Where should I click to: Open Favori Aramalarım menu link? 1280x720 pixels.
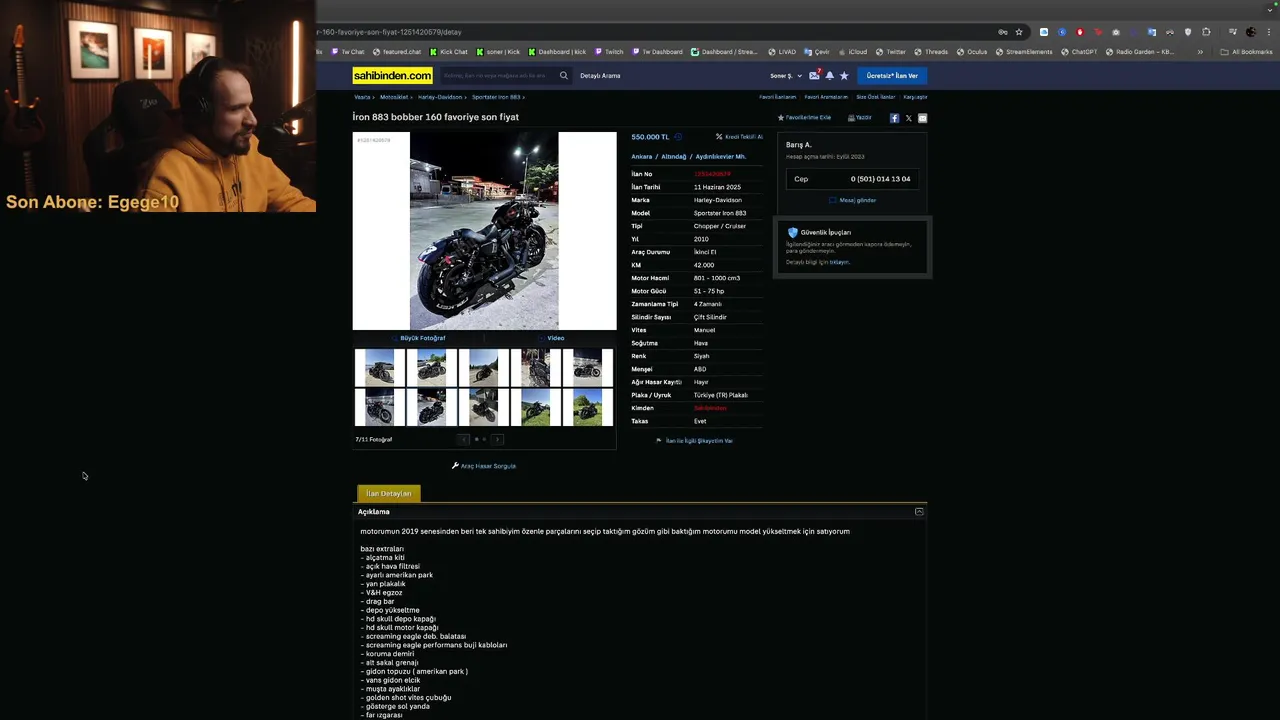(x=826, y=97)
